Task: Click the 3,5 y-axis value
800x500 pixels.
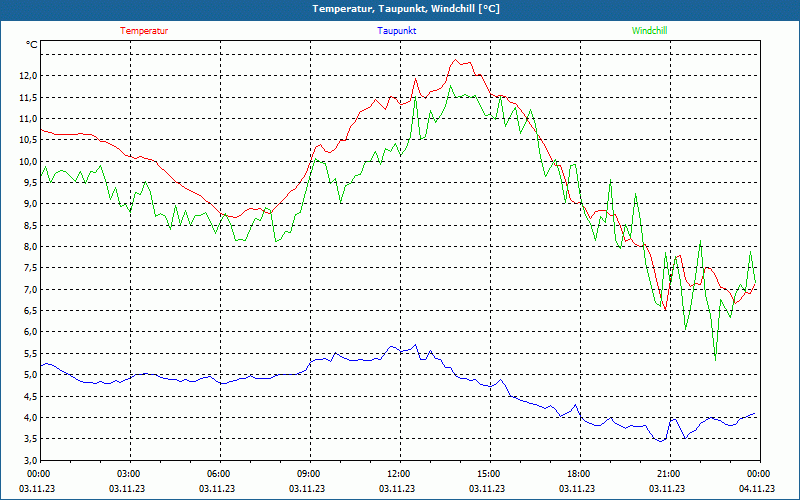Action: coord(30,439)
